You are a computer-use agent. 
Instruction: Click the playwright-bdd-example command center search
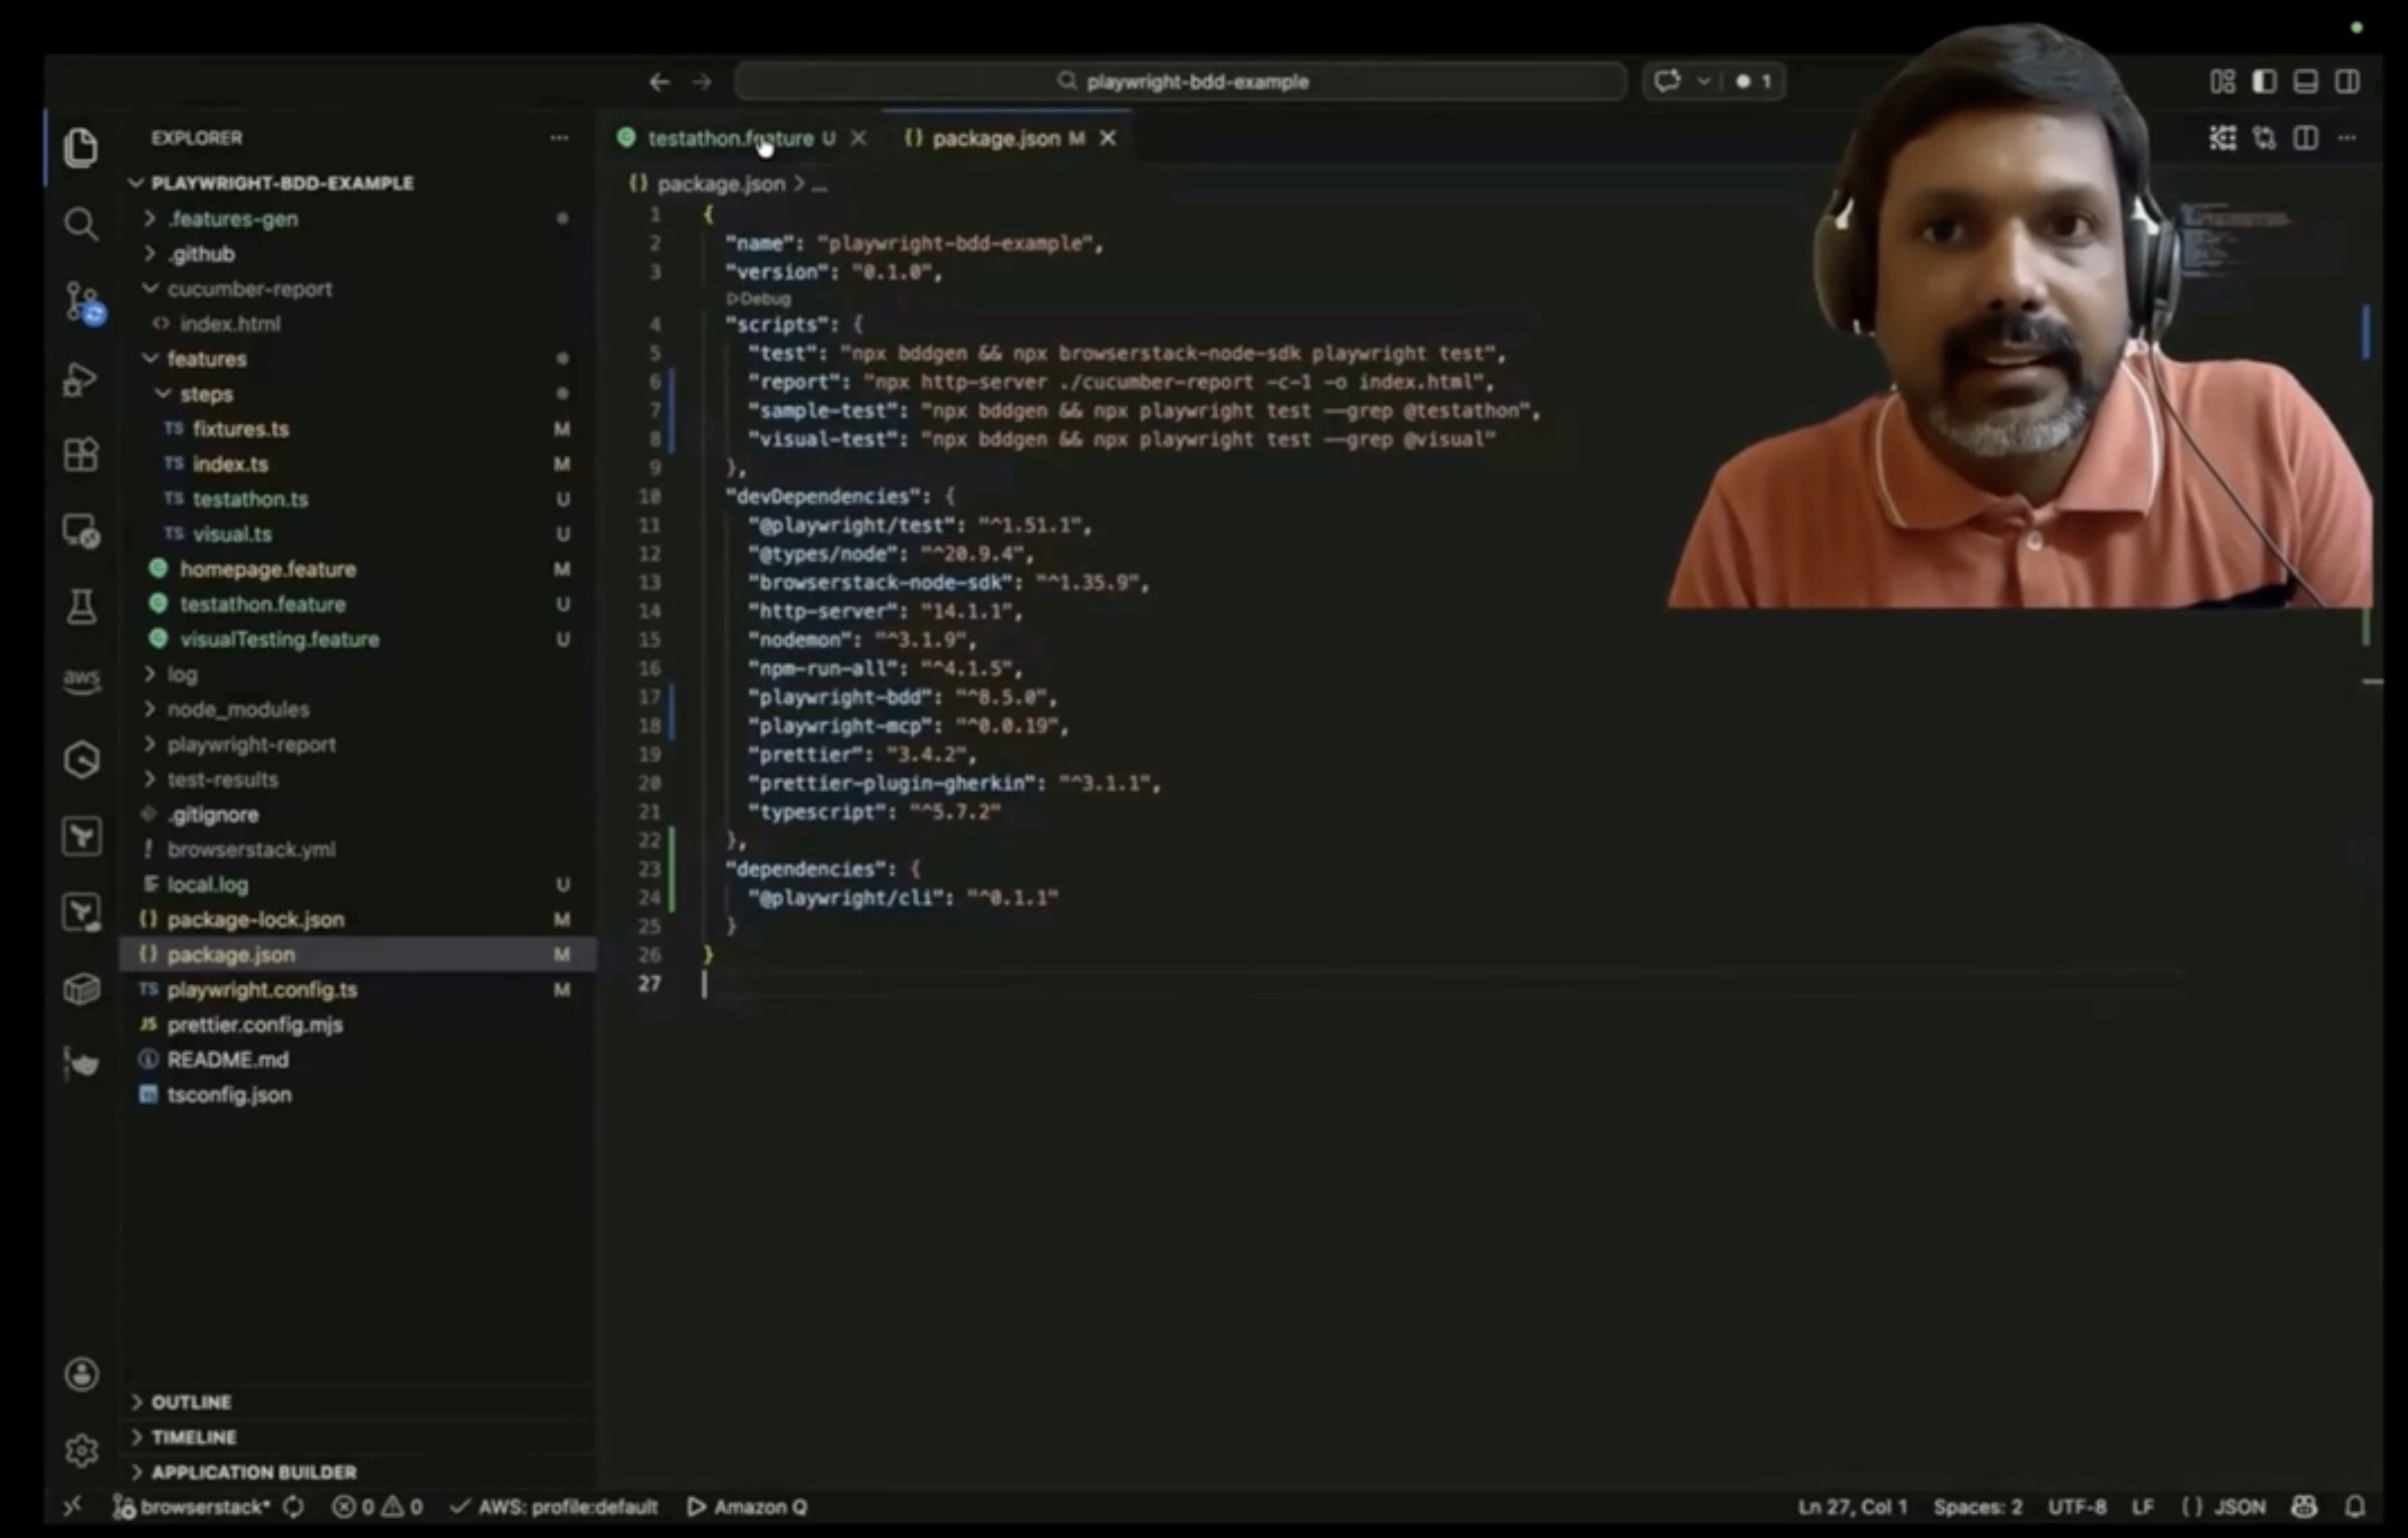click(x=1181, y=81)
